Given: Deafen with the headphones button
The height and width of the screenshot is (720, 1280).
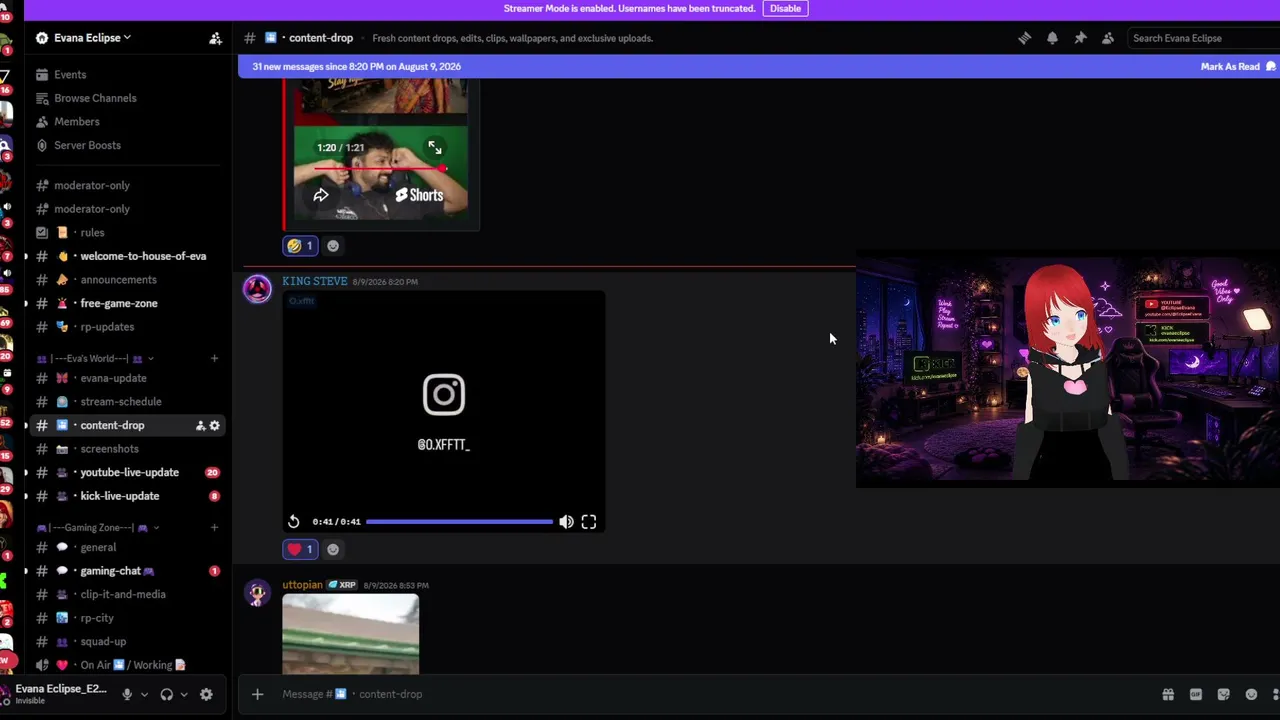Looking at the screenshot, I should pyautogui.click(x=166, y=694).
